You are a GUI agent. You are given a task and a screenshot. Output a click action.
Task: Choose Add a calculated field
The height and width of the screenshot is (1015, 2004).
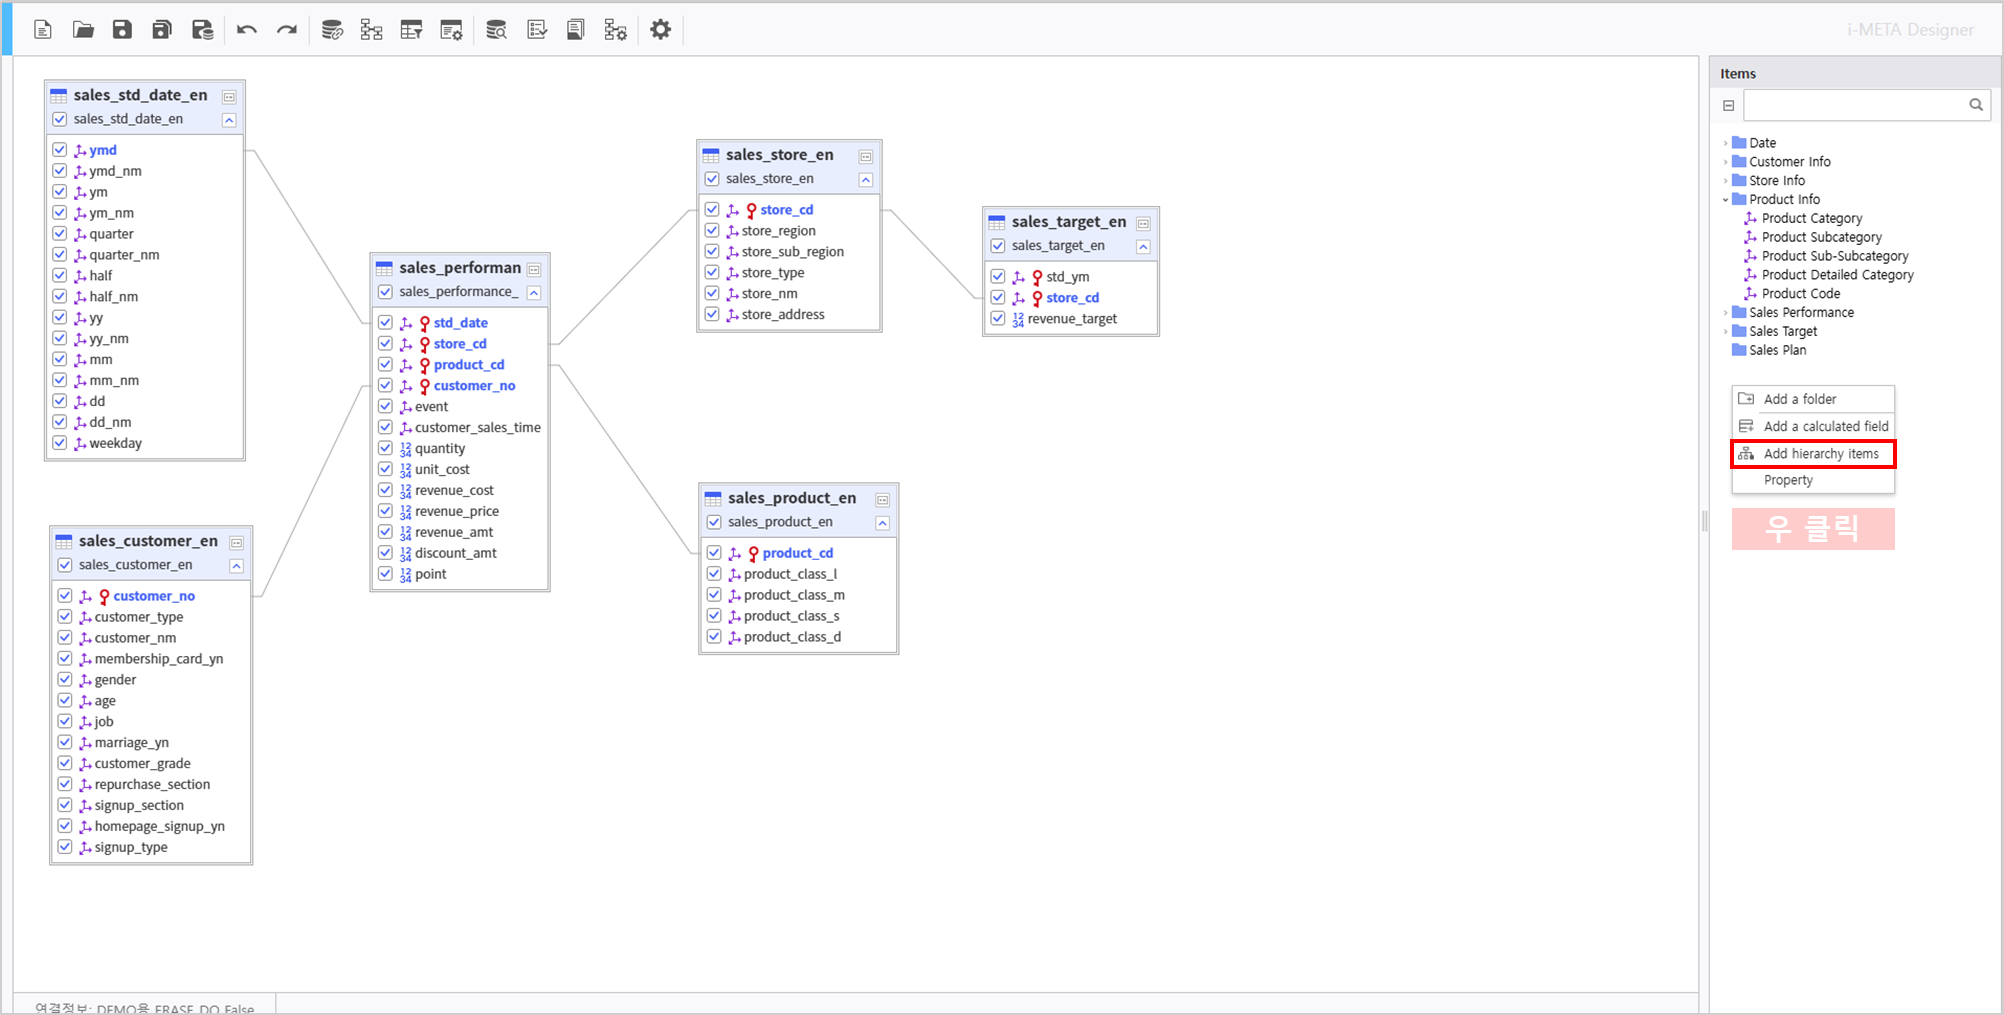1813,426
